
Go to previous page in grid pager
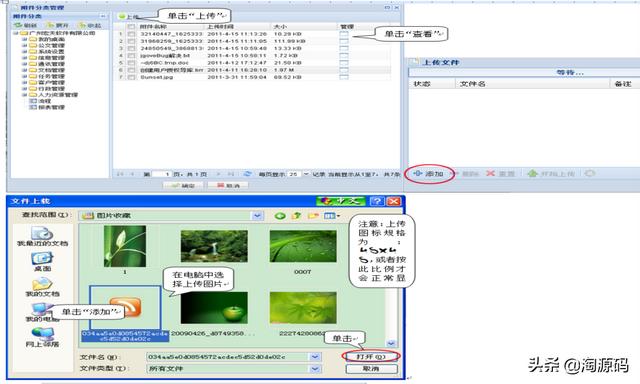[x=132, y=174]
